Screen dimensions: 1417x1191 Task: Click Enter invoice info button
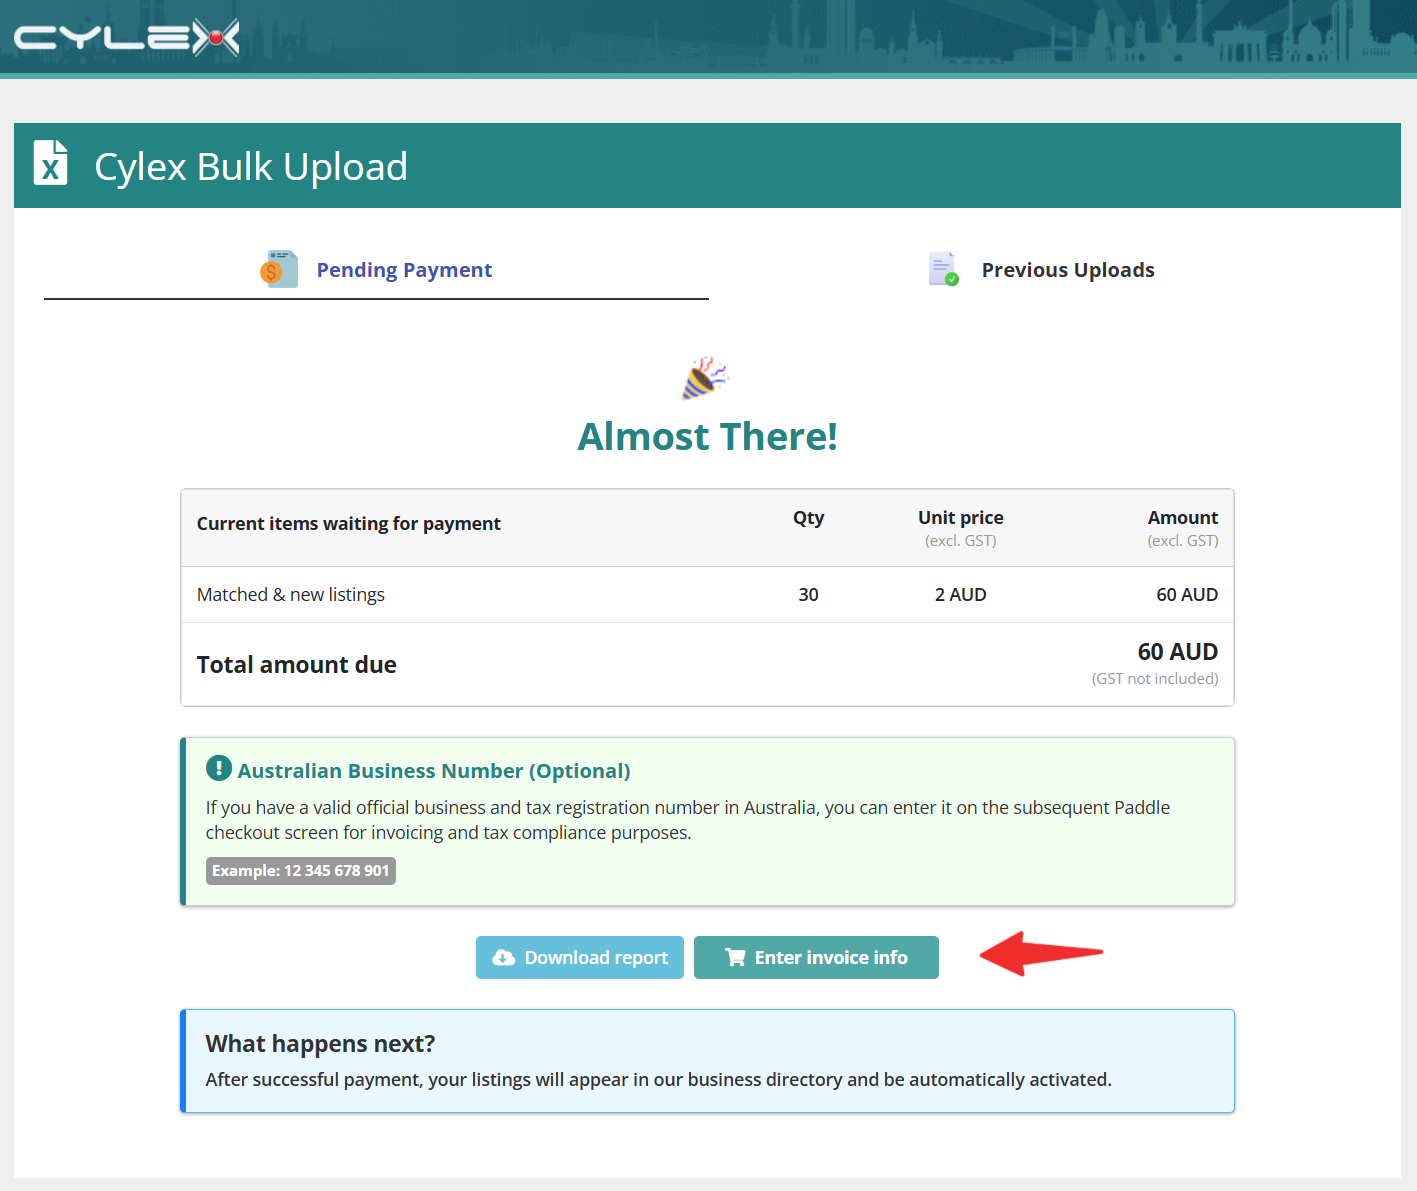(816, 958)
